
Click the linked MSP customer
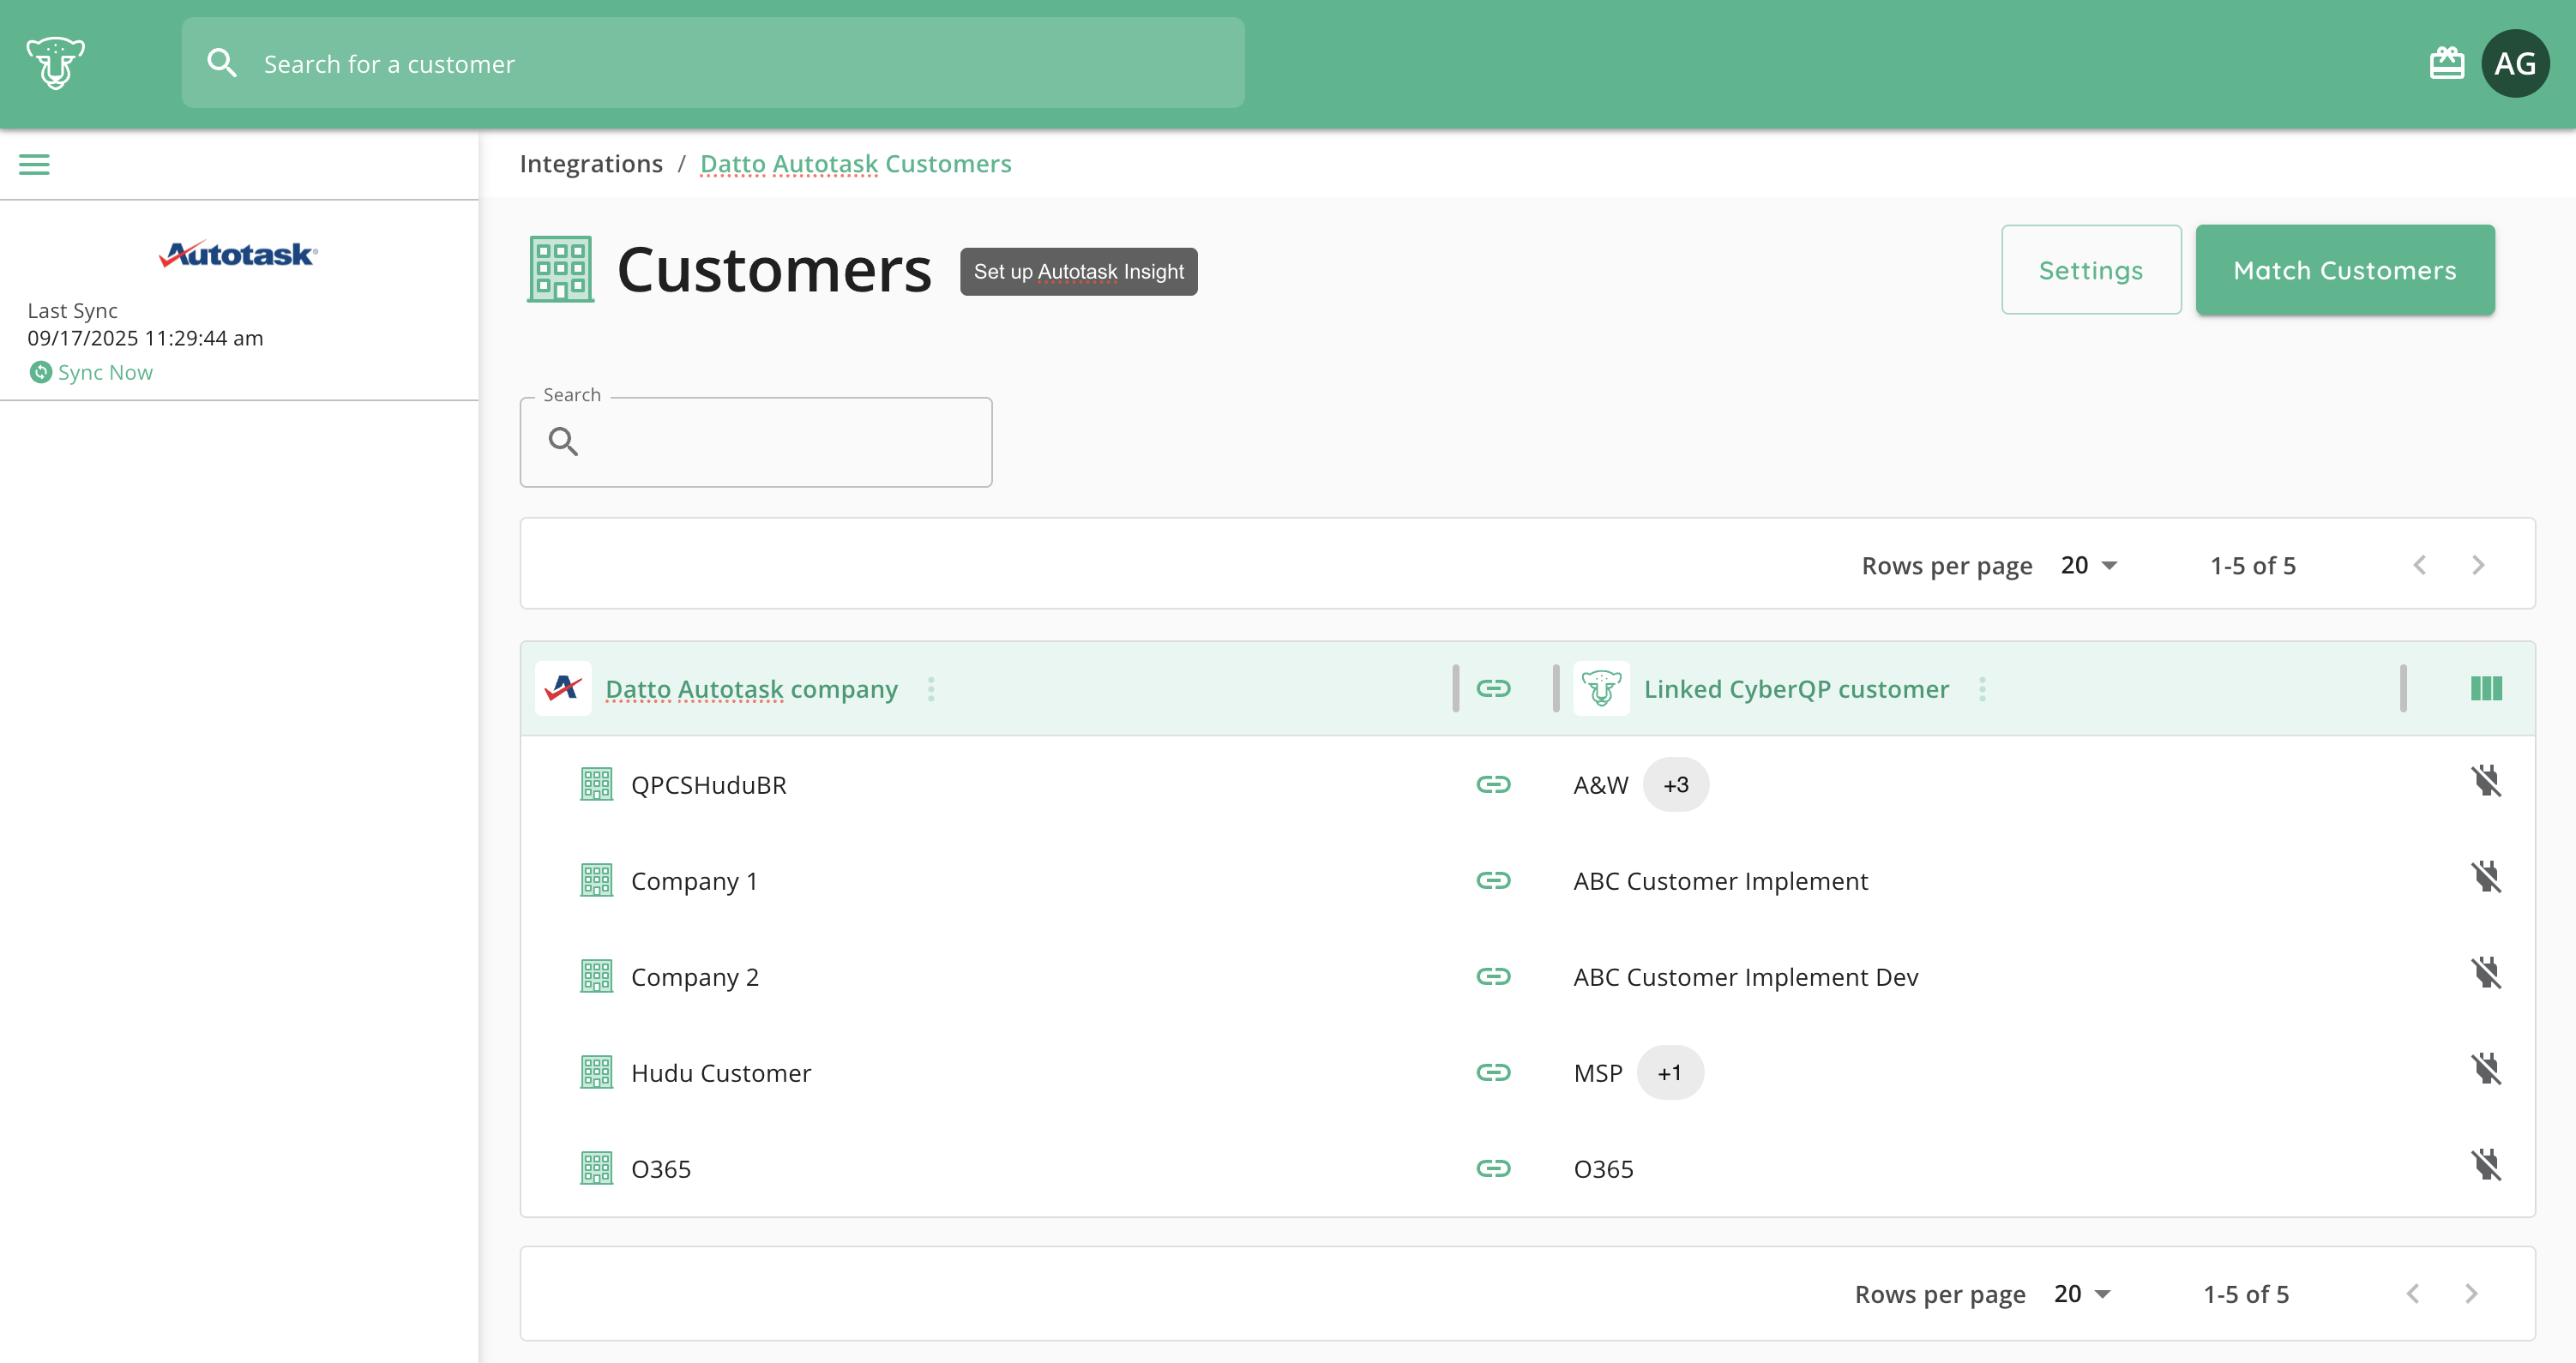coord(1598,1073)
